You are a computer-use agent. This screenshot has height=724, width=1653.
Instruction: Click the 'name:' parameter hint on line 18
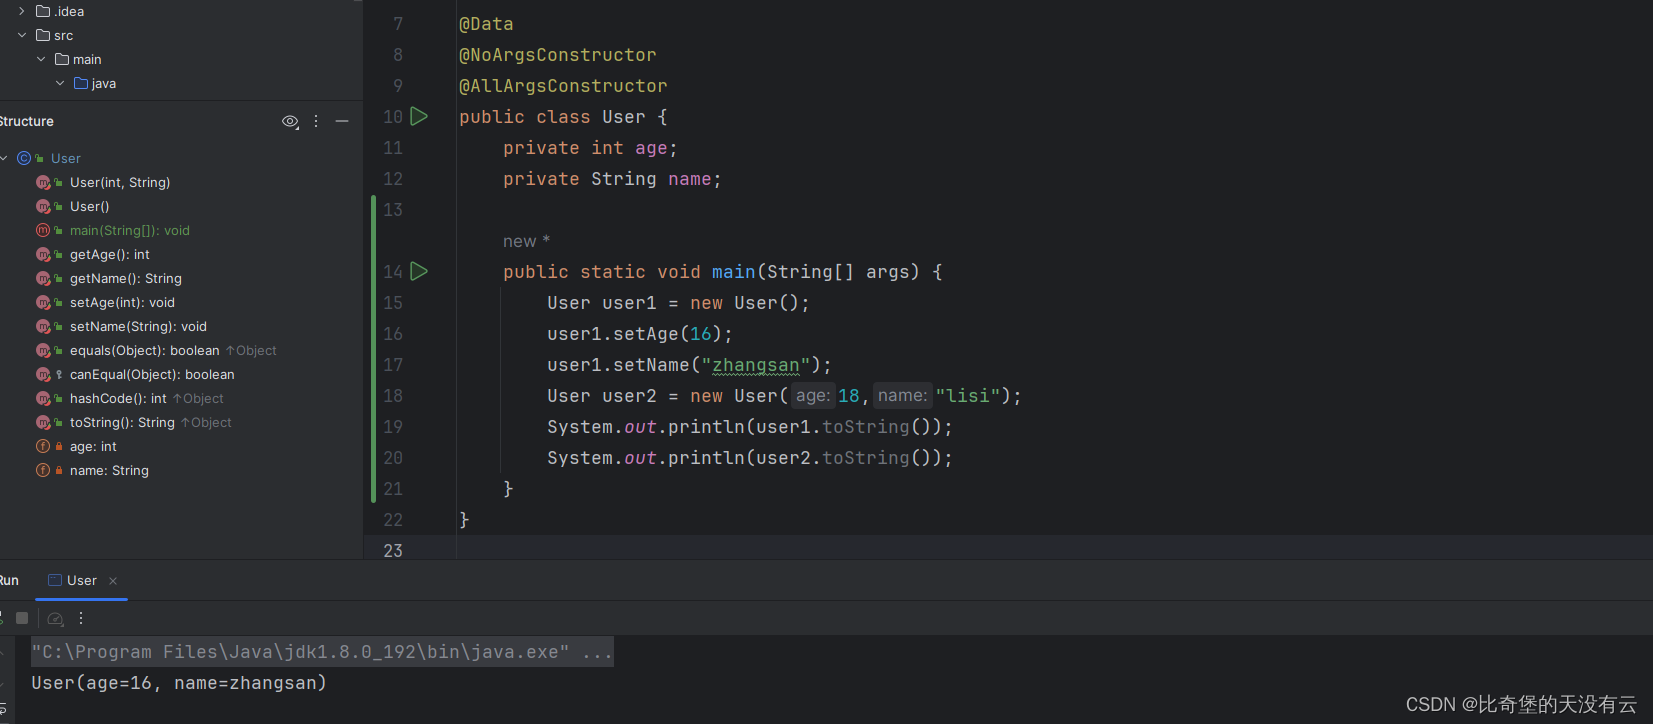902,396
